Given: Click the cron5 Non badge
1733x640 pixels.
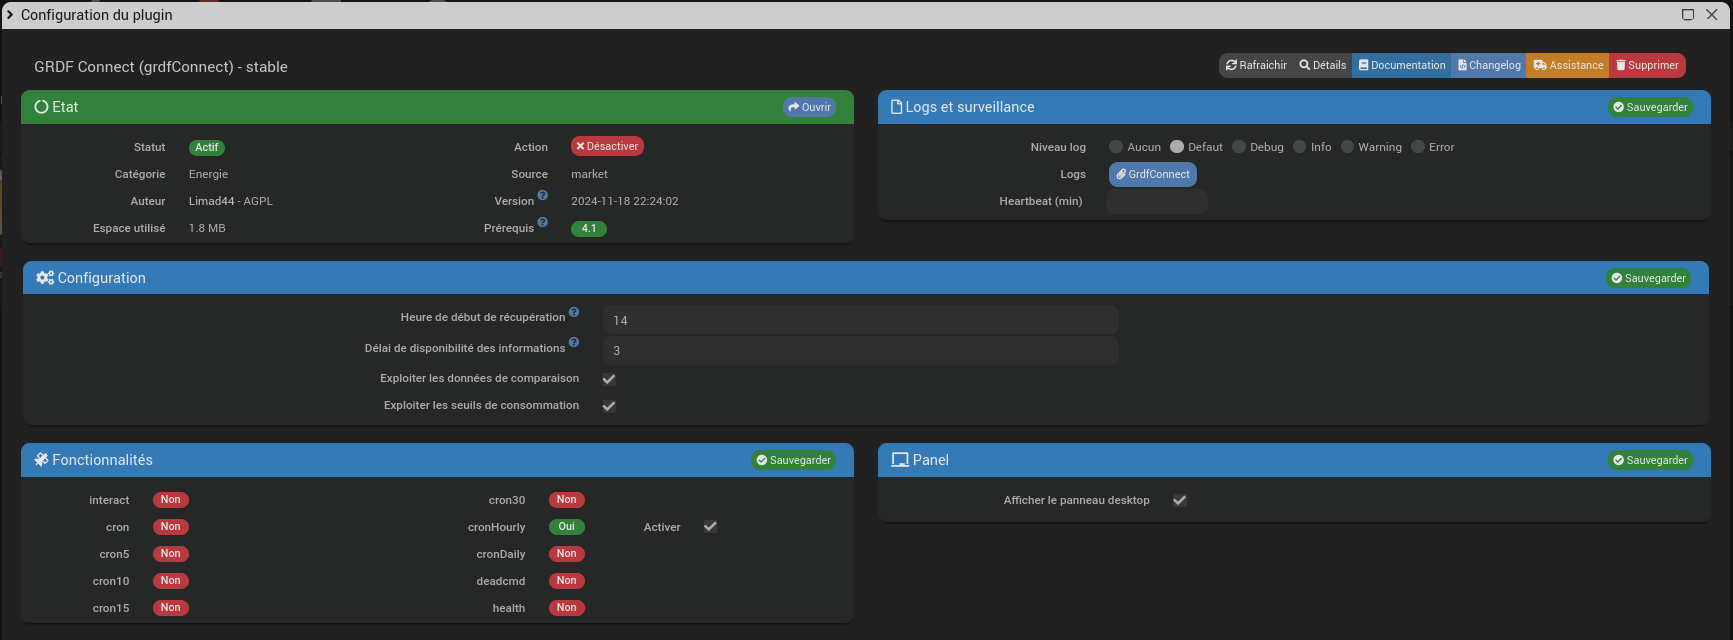Looking at the screenshot, I should coord(171,554).
